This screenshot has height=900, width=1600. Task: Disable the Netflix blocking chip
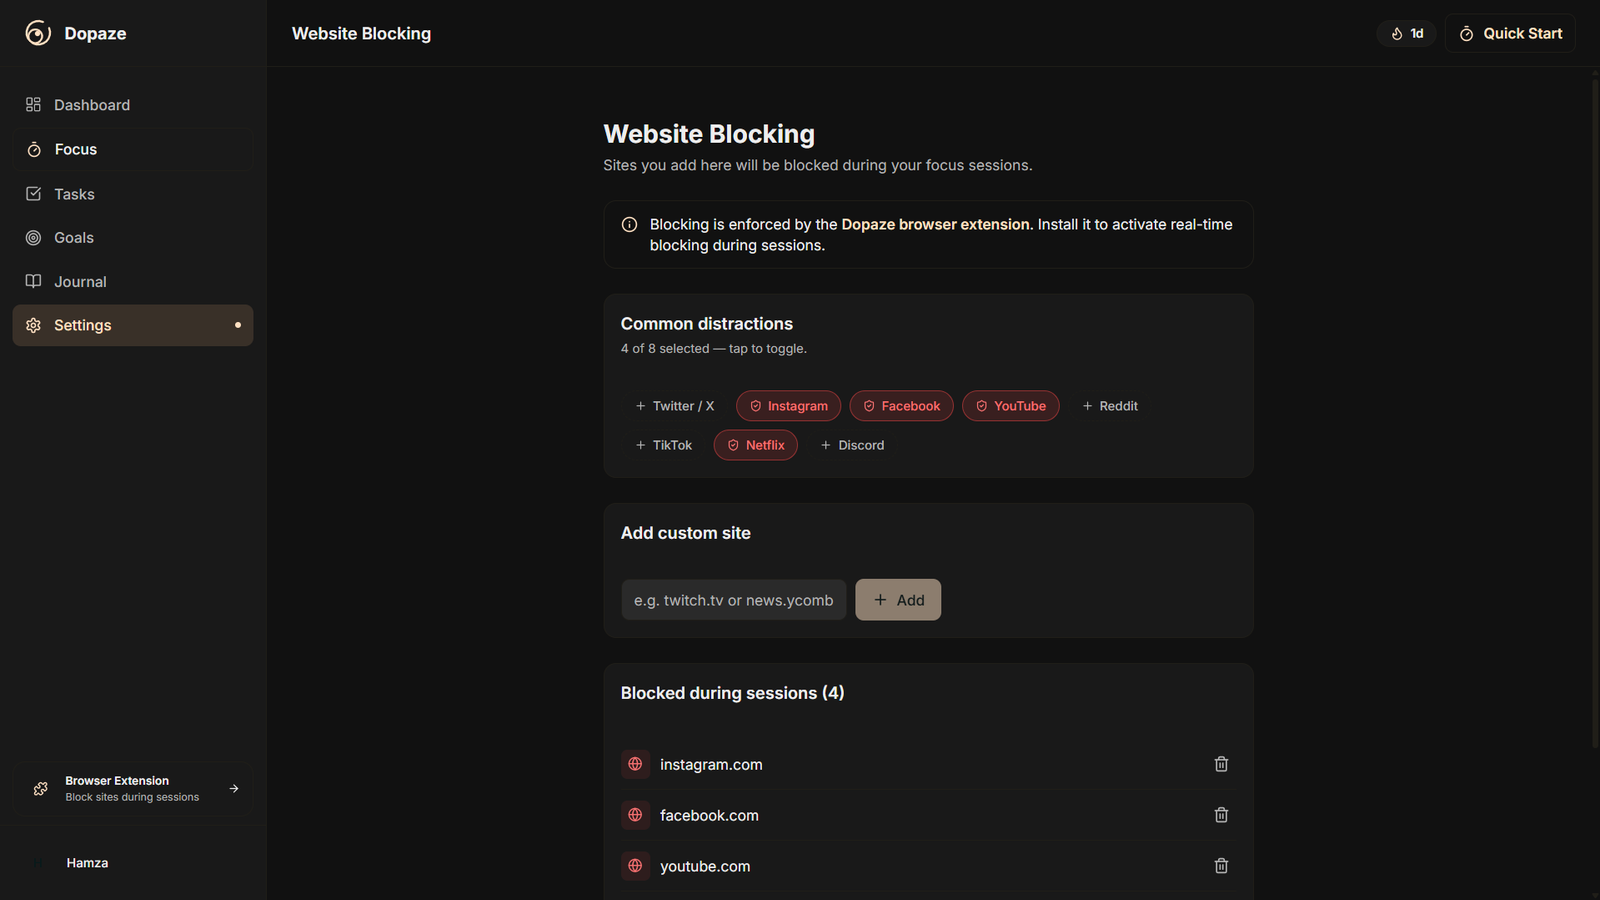click(755, 445)
